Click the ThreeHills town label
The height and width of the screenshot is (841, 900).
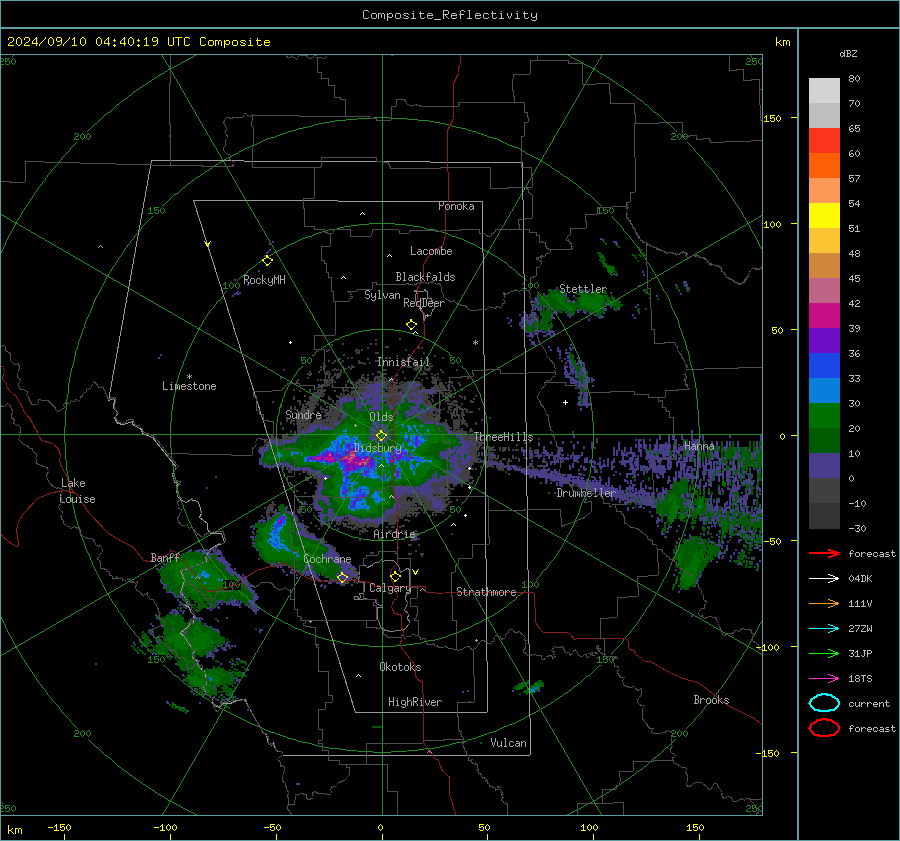point(503,437)
